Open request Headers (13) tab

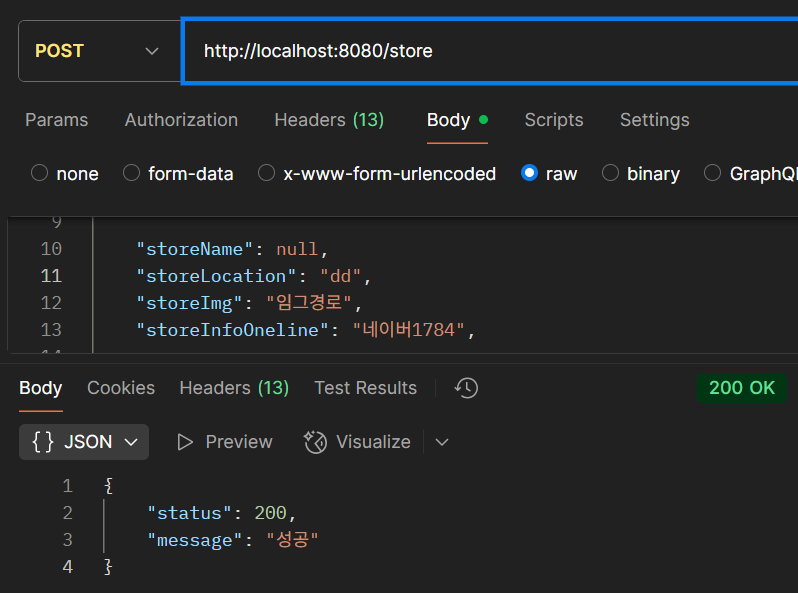pos(329,120)
